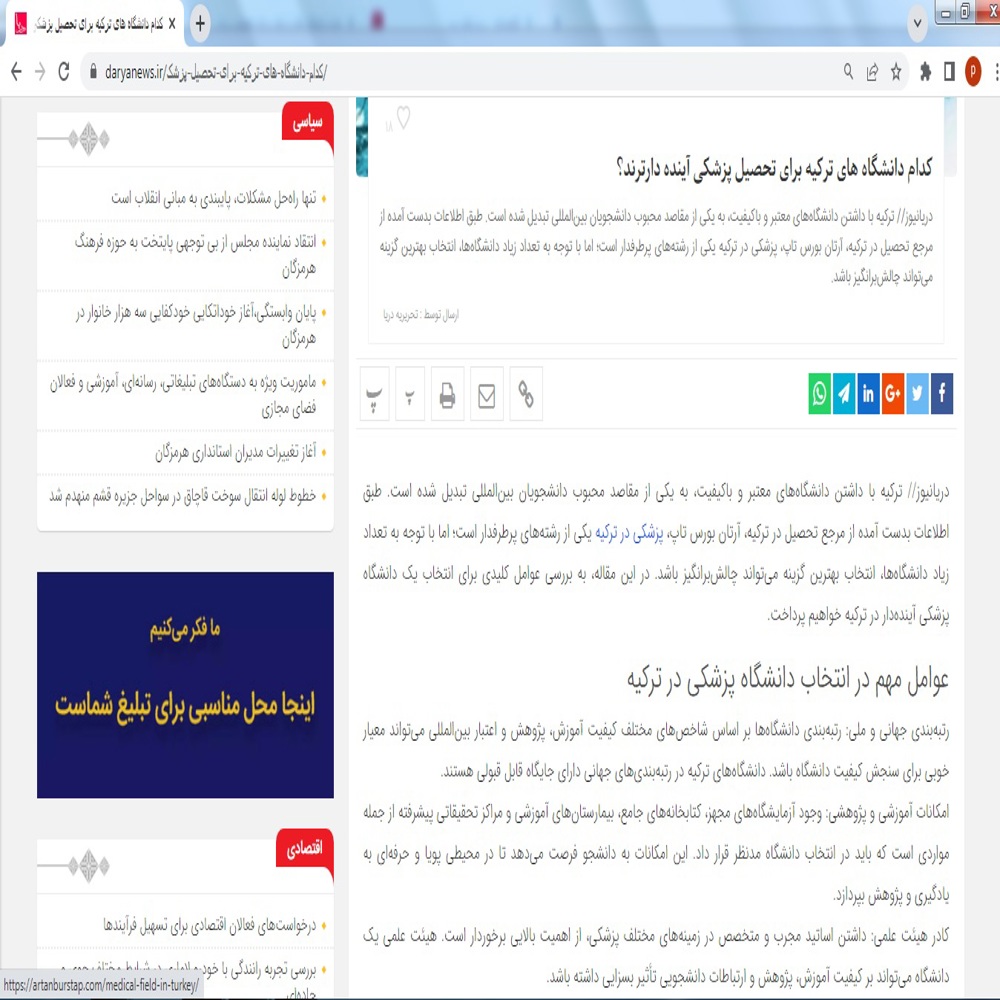Open the tab search dropdown arrow
The height and width of the screenshot is (1000, 1000).
tap(917, 24)
